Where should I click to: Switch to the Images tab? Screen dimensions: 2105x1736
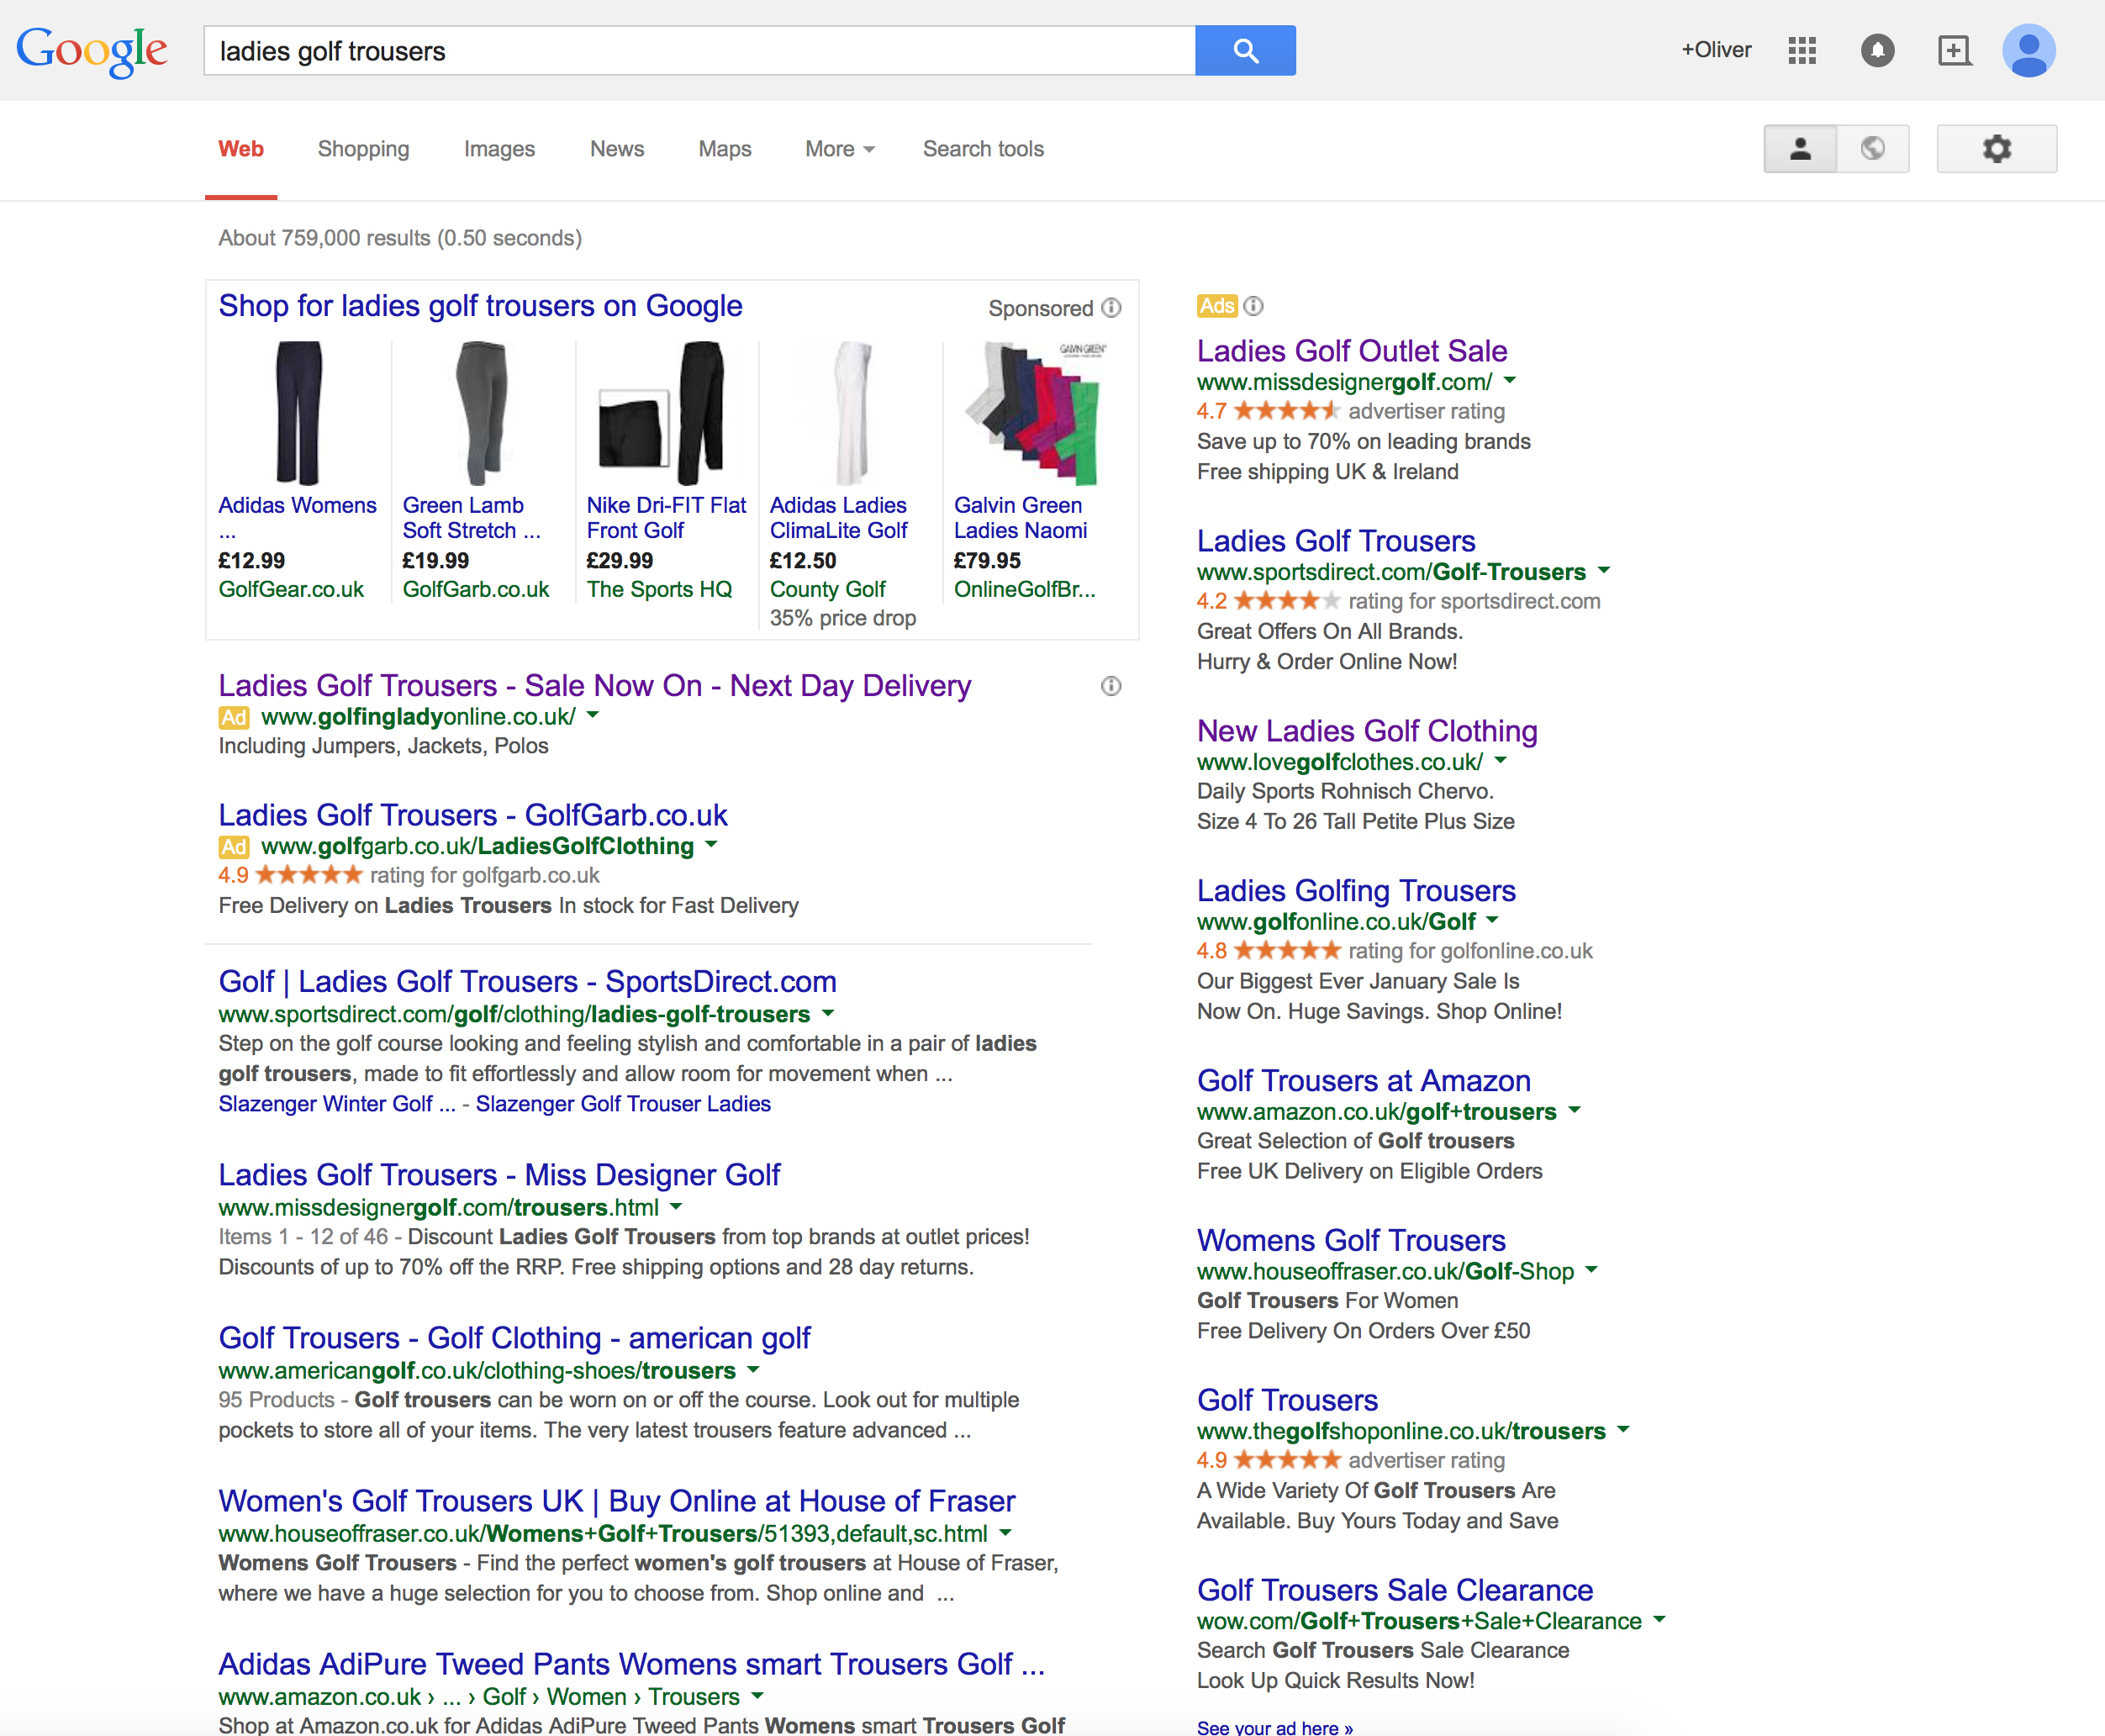[499, 149]
